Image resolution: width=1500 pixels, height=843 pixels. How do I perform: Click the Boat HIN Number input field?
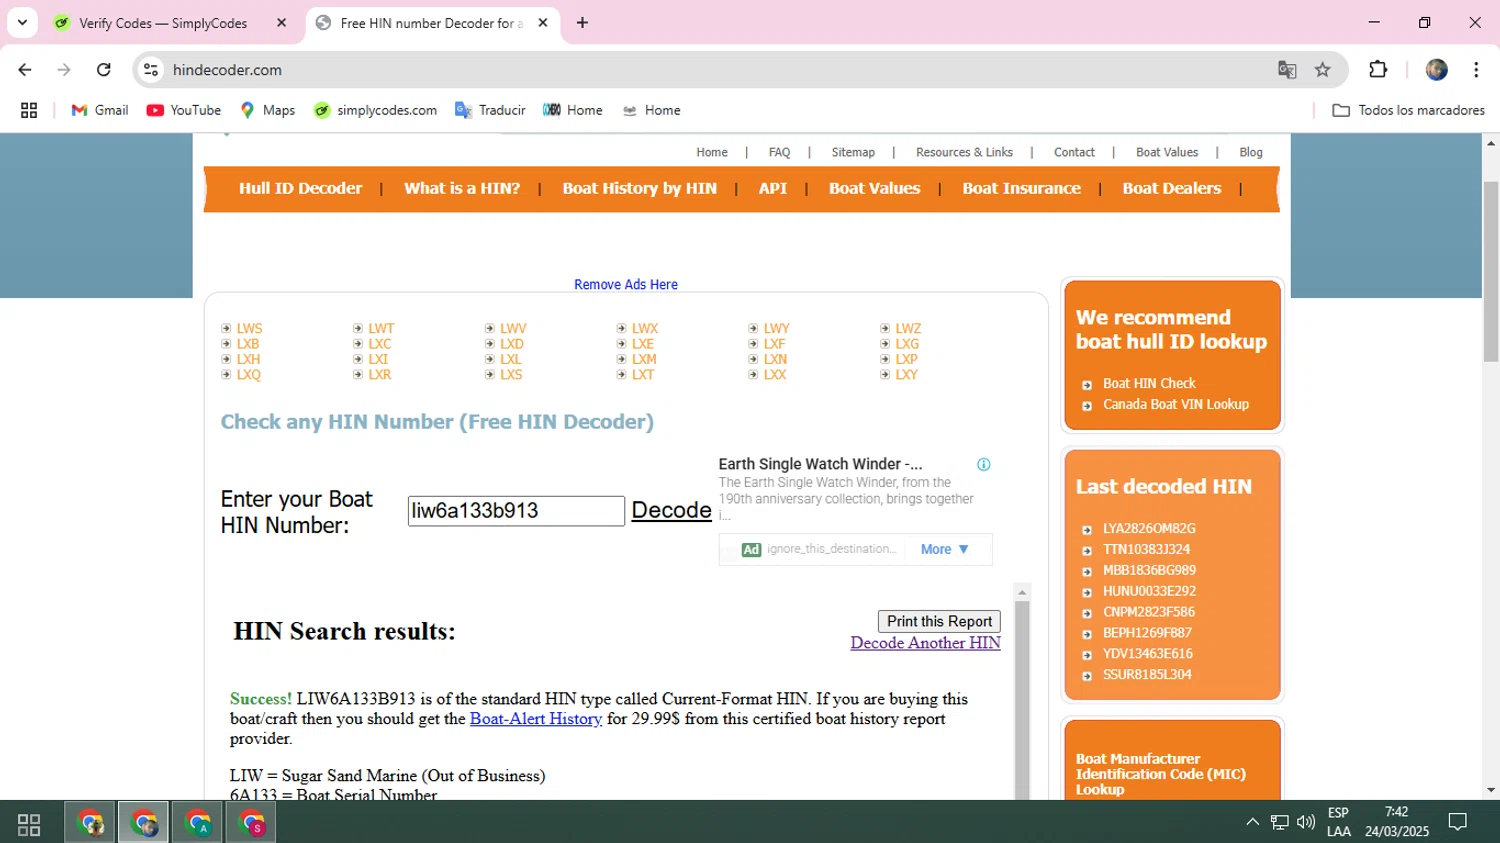(516, 511)
